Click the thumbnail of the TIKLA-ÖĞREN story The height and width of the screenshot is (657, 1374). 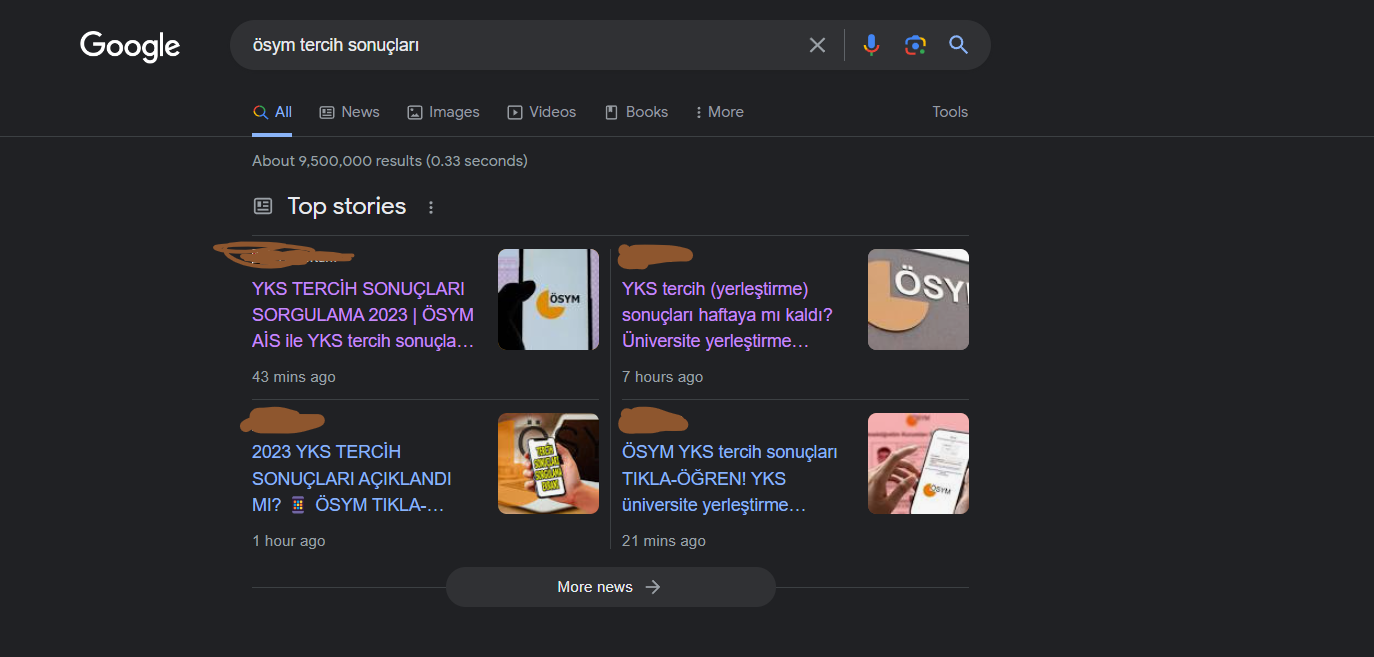[x=918, y=464]
